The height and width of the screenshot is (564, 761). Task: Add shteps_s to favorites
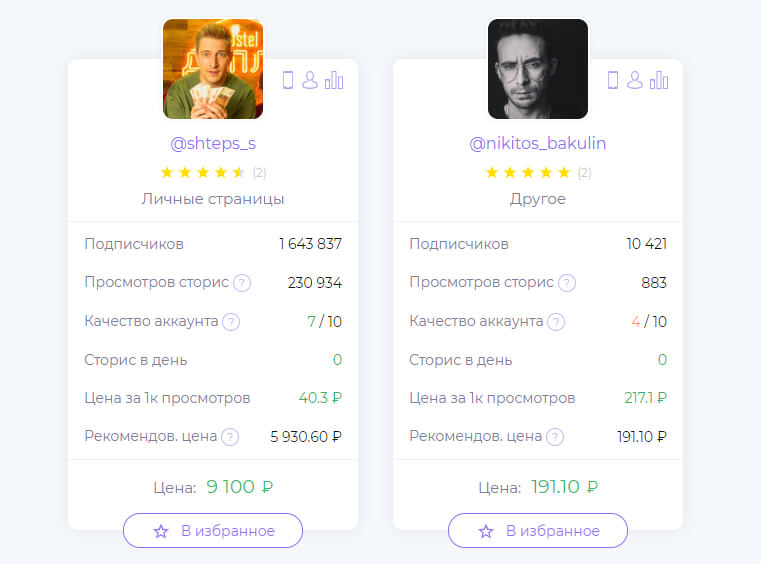[x=213, y=531]
